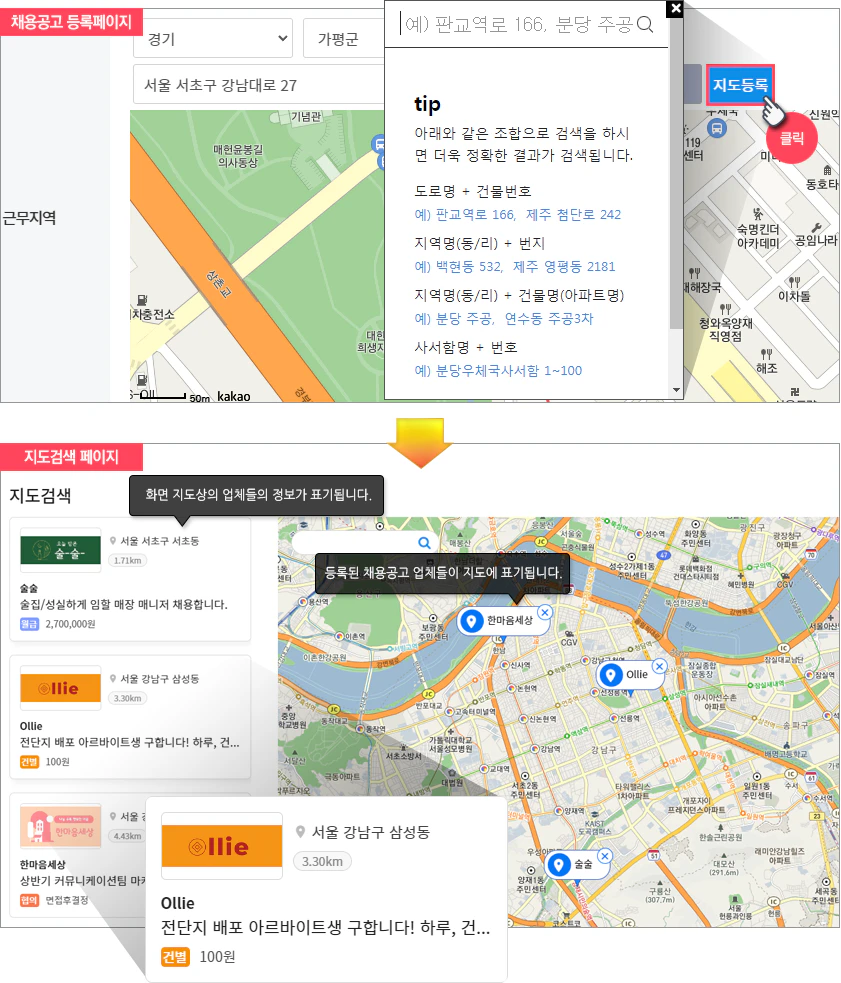Click the 한마음세상 map marker pin

point(470,621)
